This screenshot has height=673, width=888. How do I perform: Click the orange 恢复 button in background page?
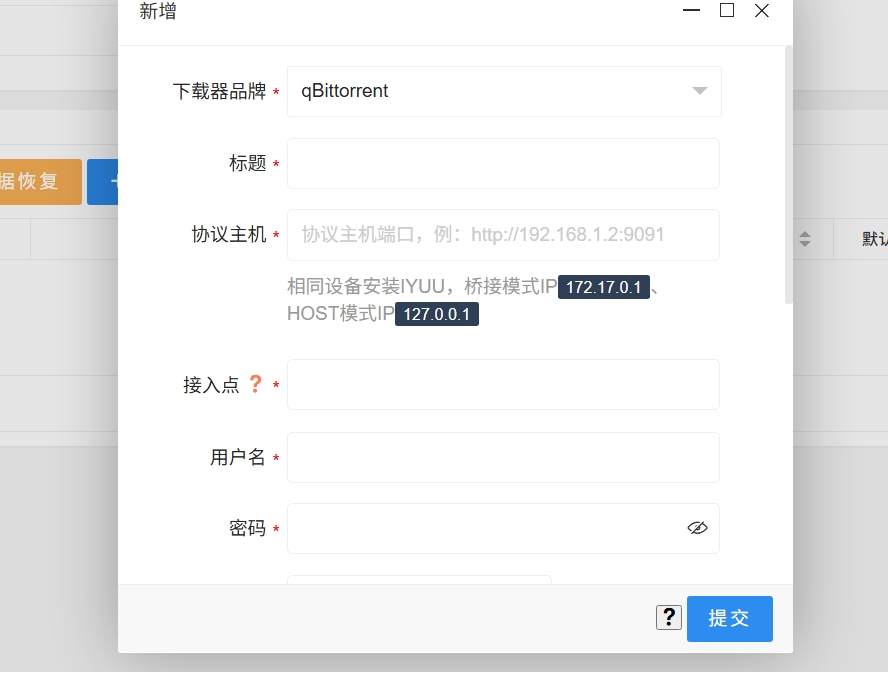[41, 182]
